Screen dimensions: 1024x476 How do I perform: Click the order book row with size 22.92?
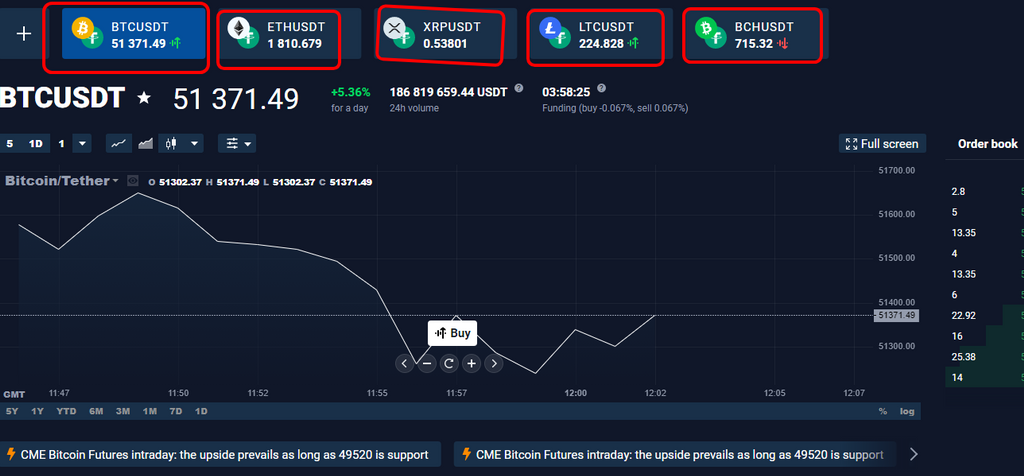coord(985,315)
